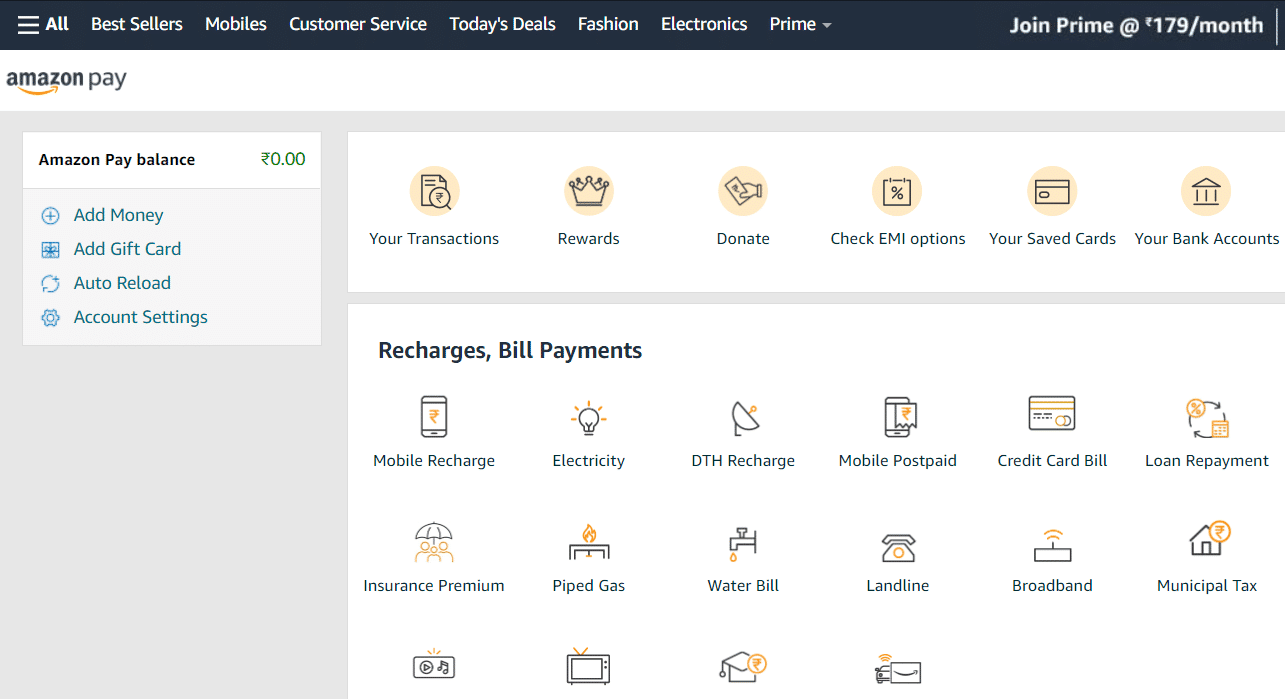
Task: Go to Electronics in navigation bar
Action: pos(704,24)
